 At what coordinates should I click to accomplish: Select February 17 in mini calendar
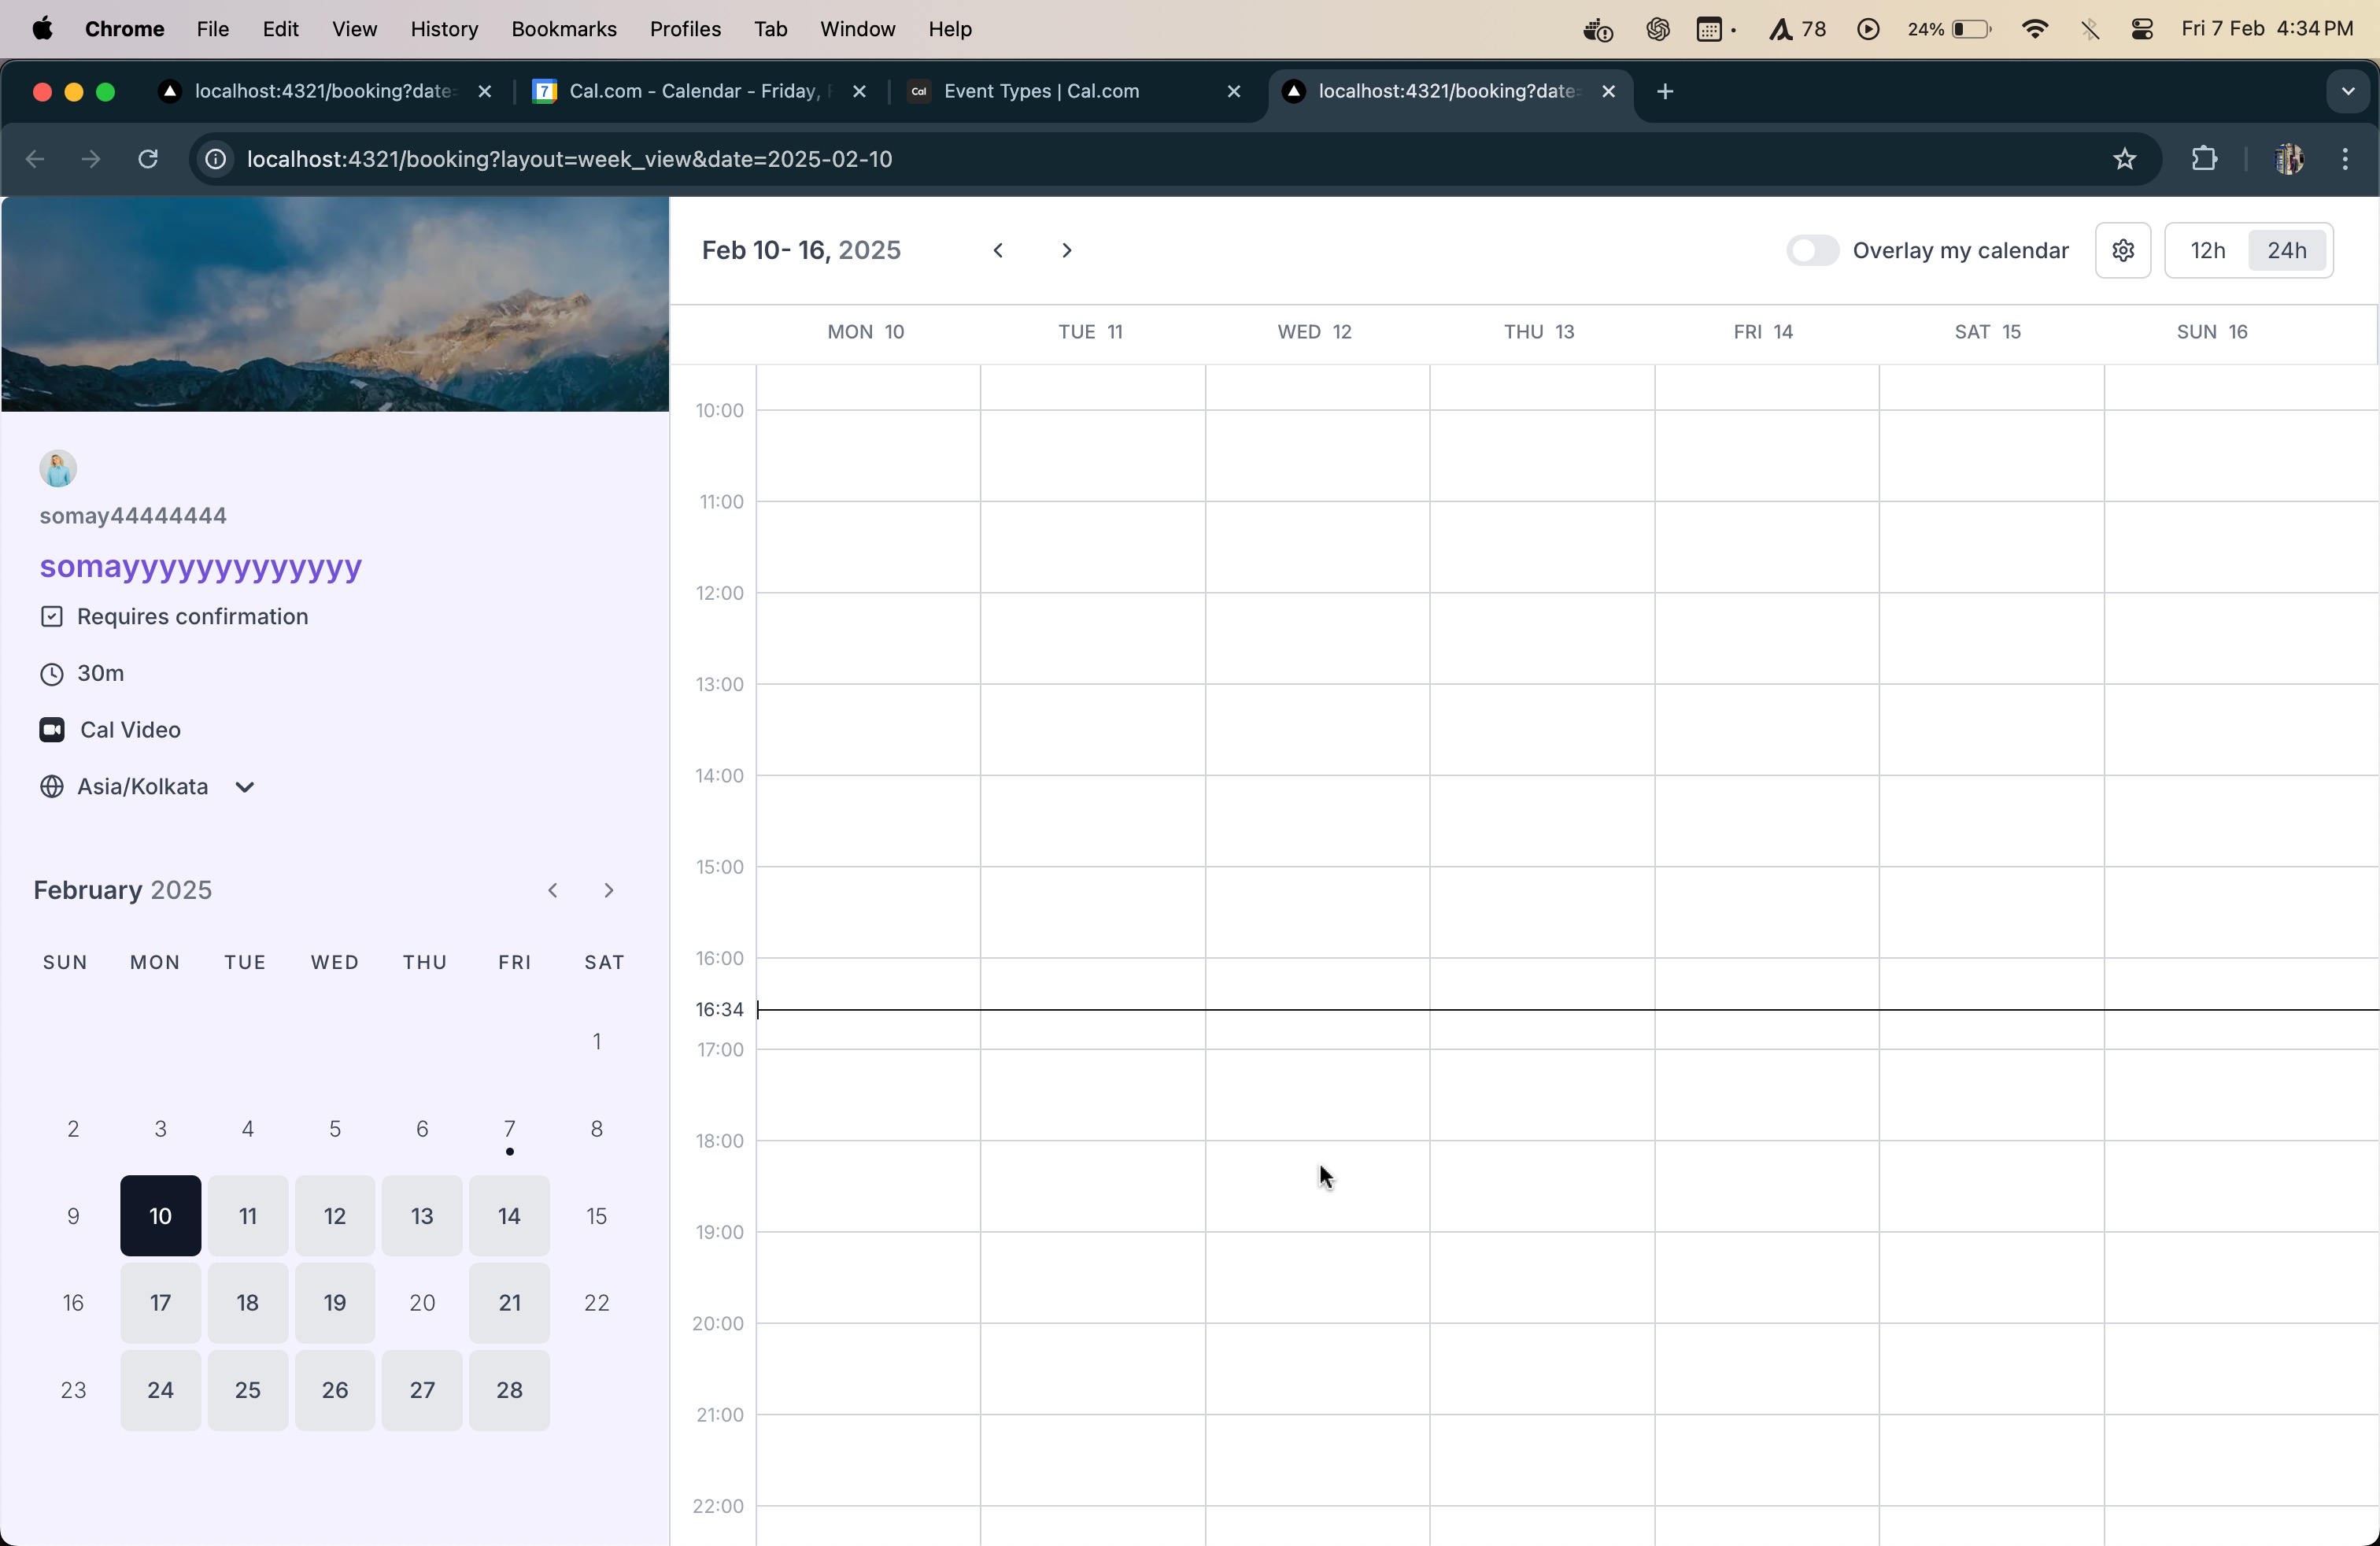[161, 1303]
